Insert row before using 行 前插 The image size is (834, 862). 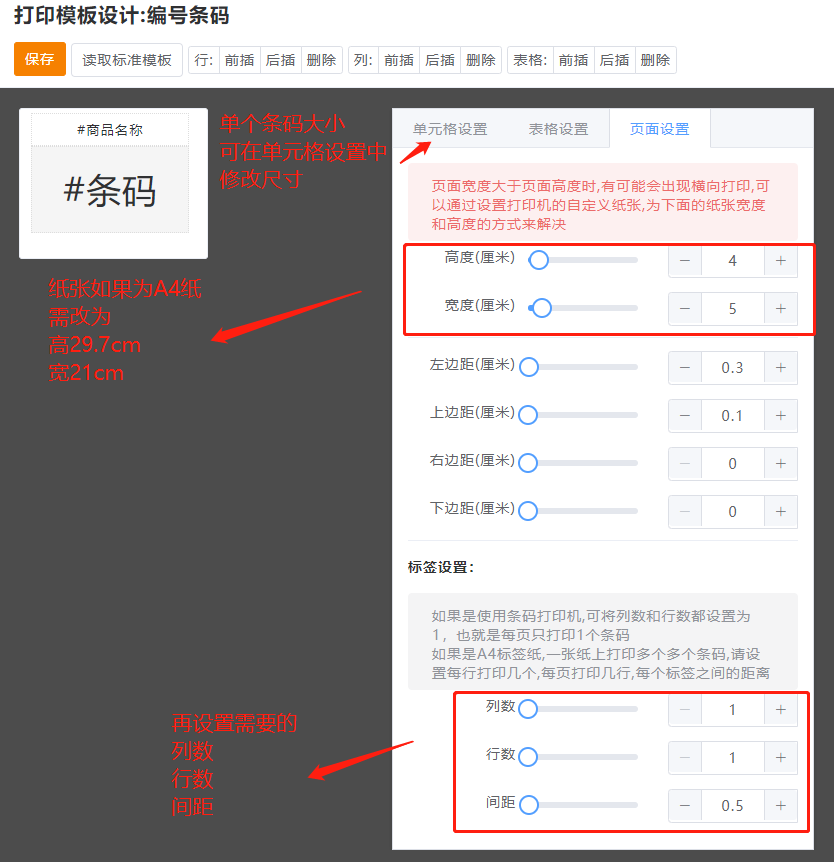[x=239, y=60]
